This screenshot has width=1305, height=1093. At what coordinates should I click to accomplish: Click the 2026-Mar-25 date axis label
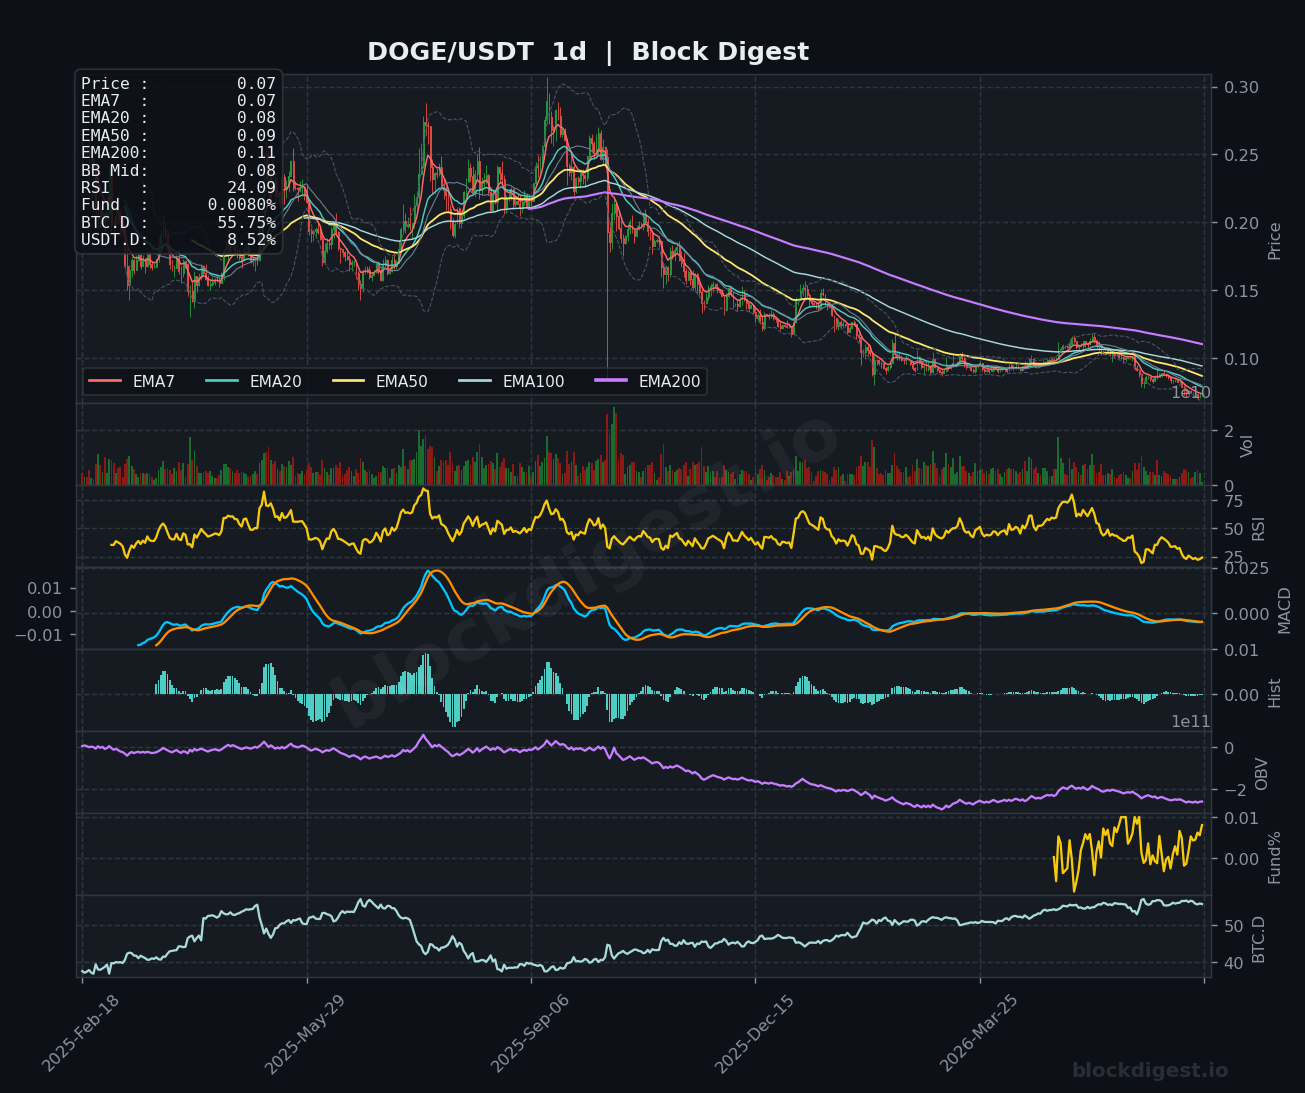coord(978,1035)
